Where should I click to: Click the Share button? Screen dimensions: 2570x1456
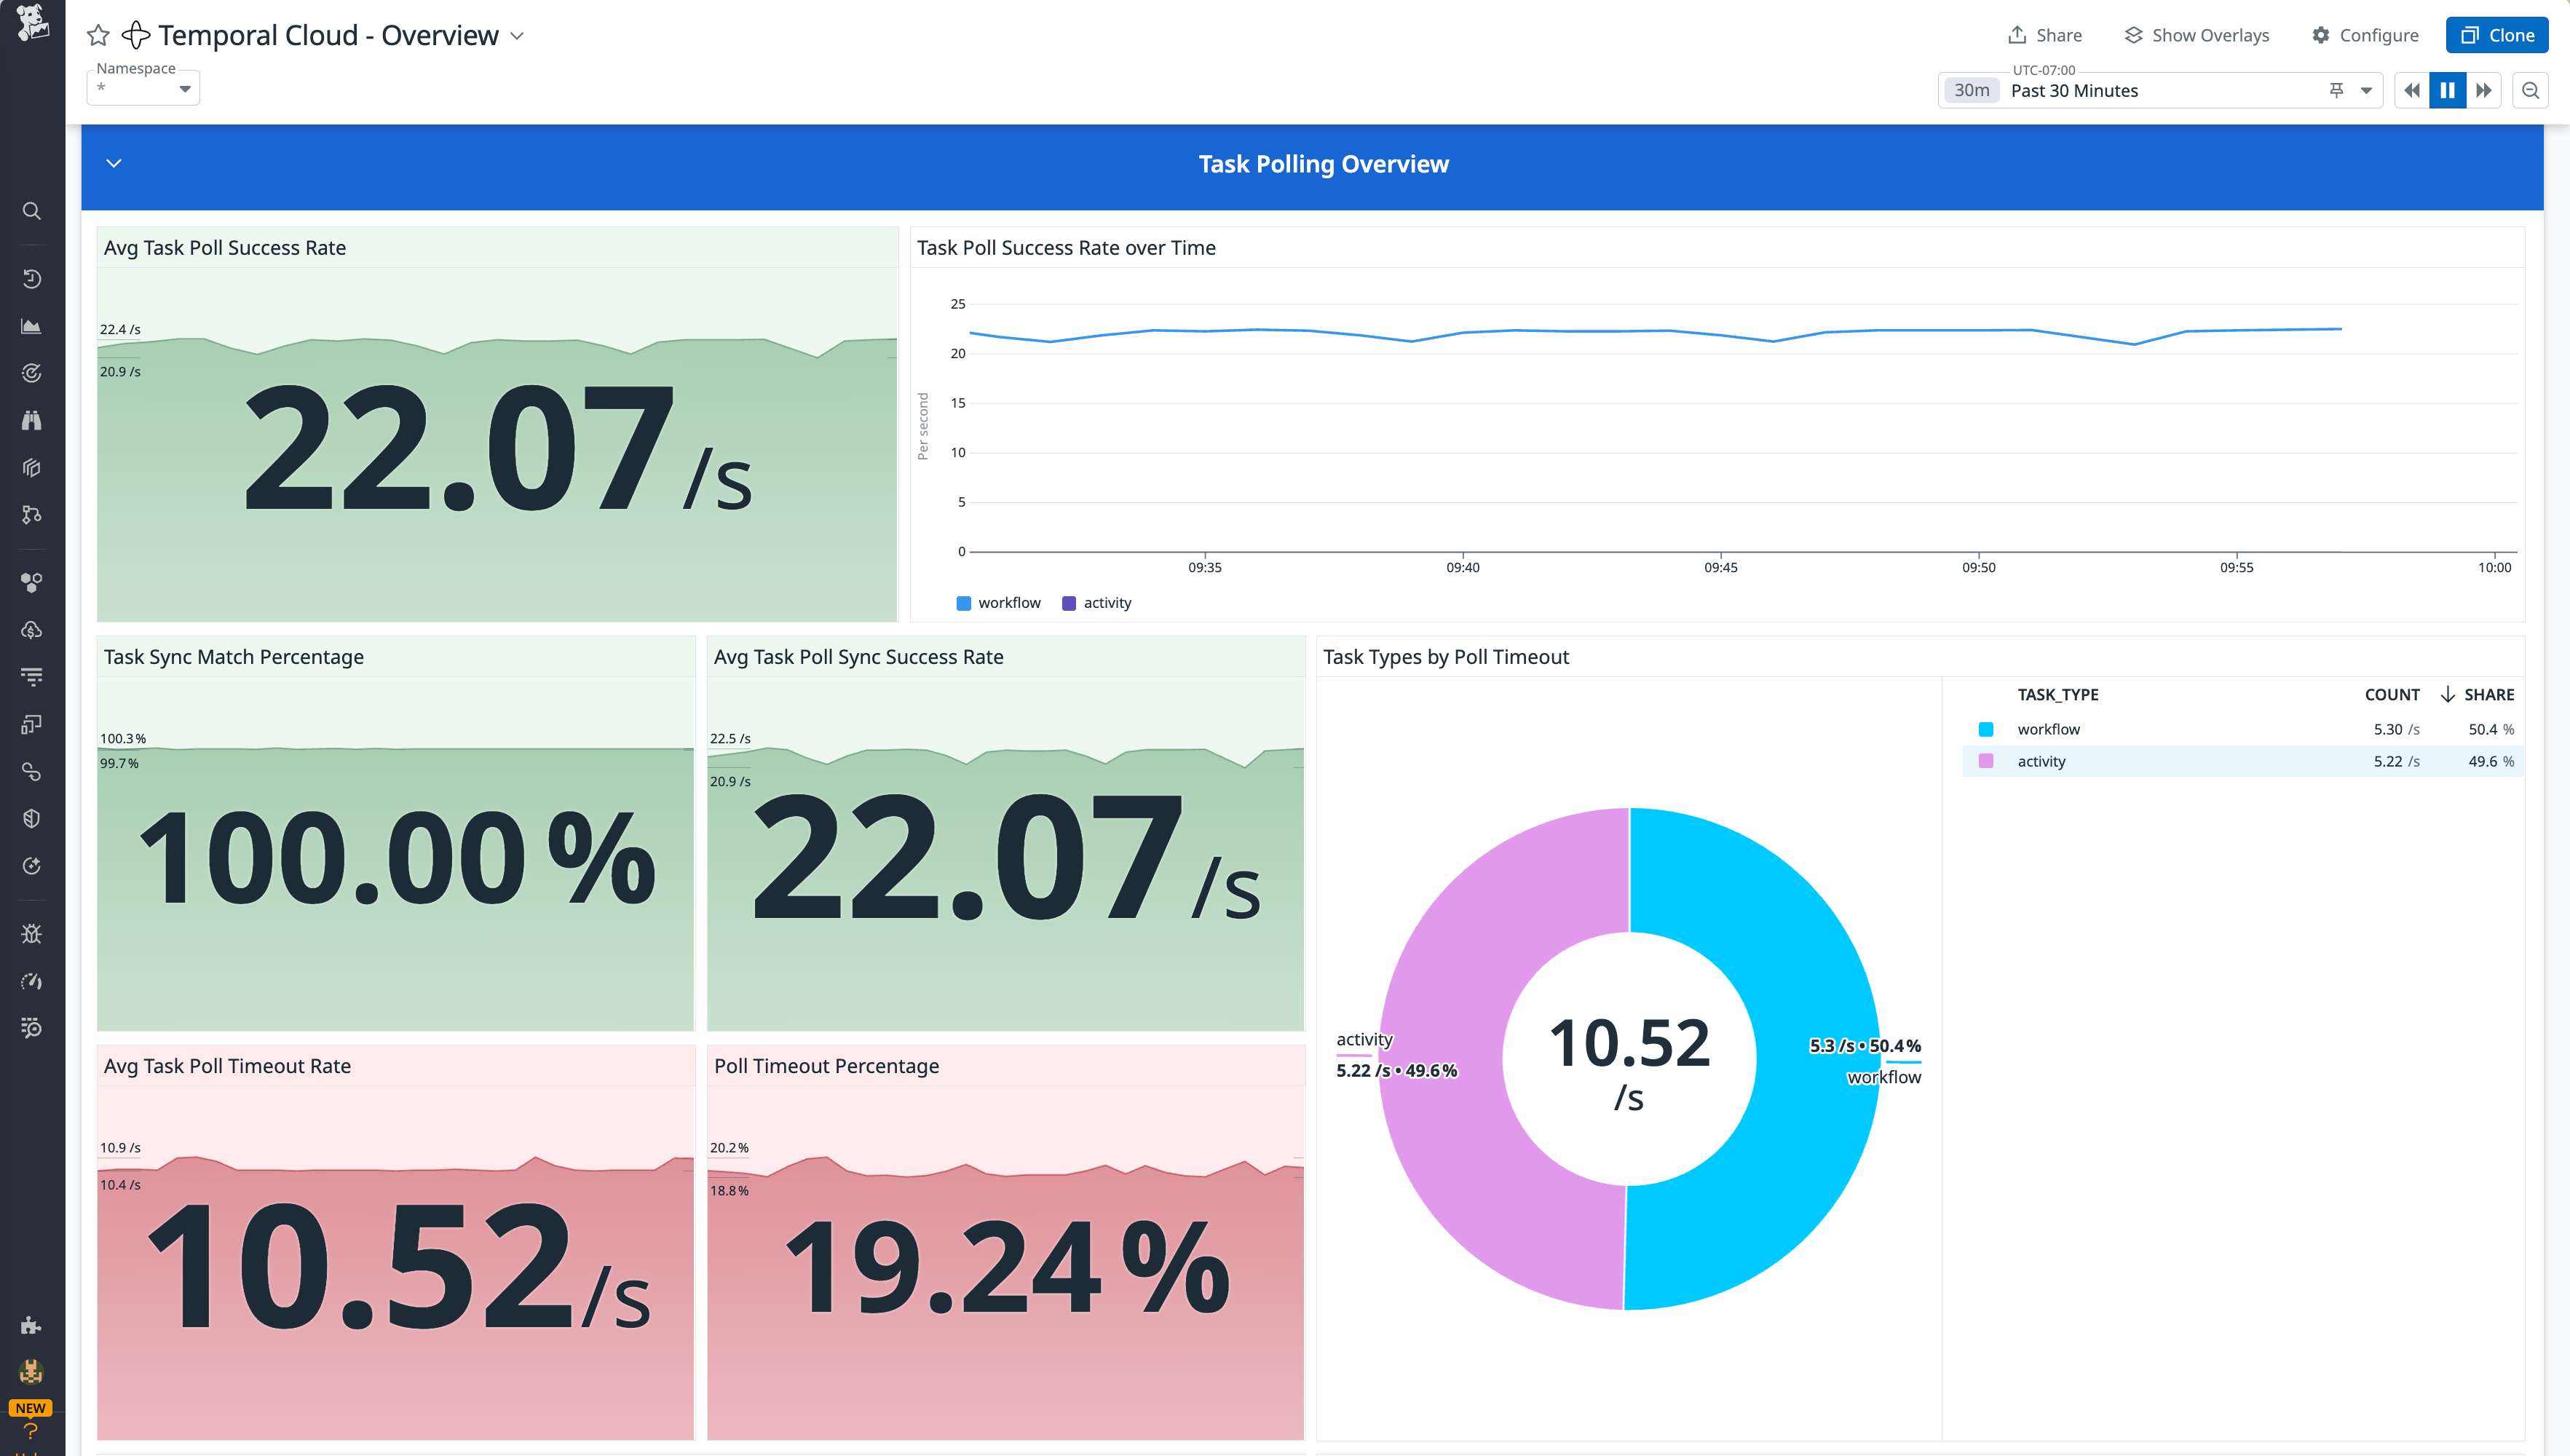coord(2045,34)
